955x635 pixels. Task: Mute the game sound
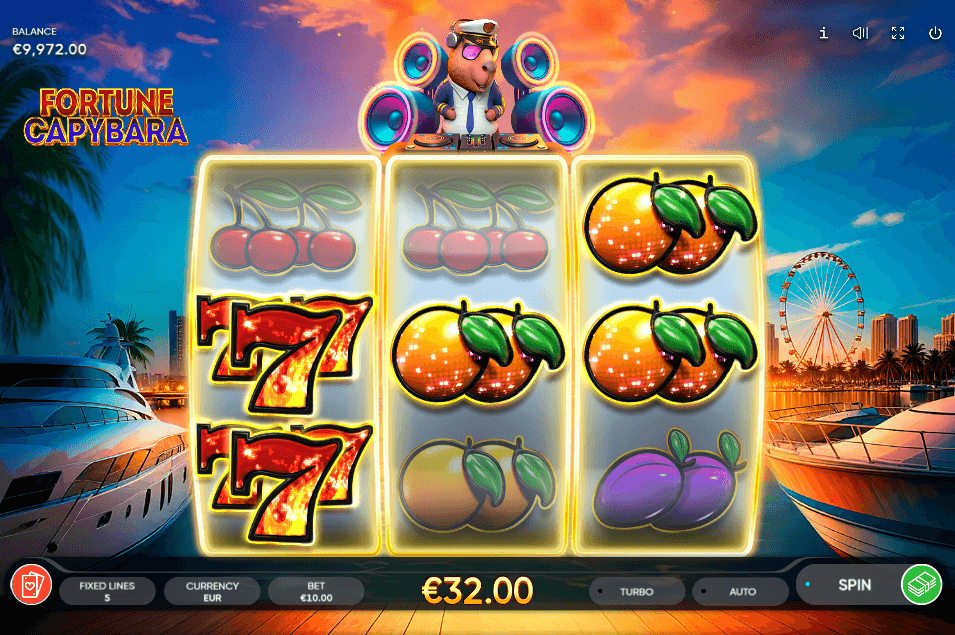click(x=860, y=33)
